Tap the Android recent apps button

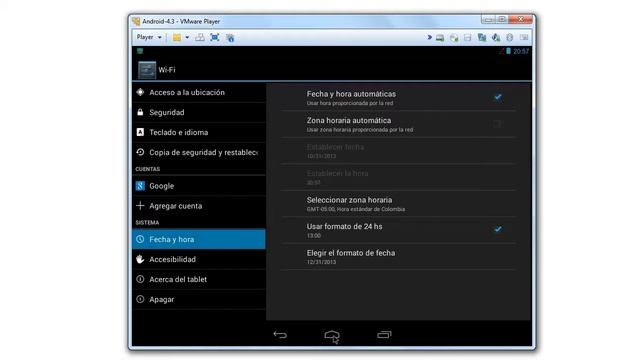[384, 335]
